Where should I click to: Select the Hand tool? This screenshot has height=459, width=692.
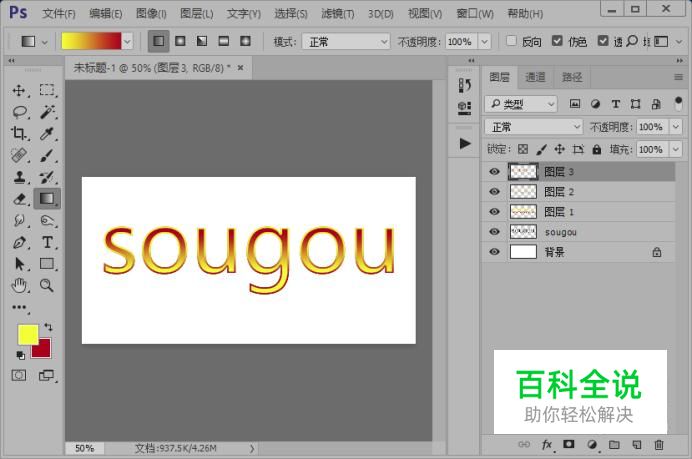coord(19,286)
